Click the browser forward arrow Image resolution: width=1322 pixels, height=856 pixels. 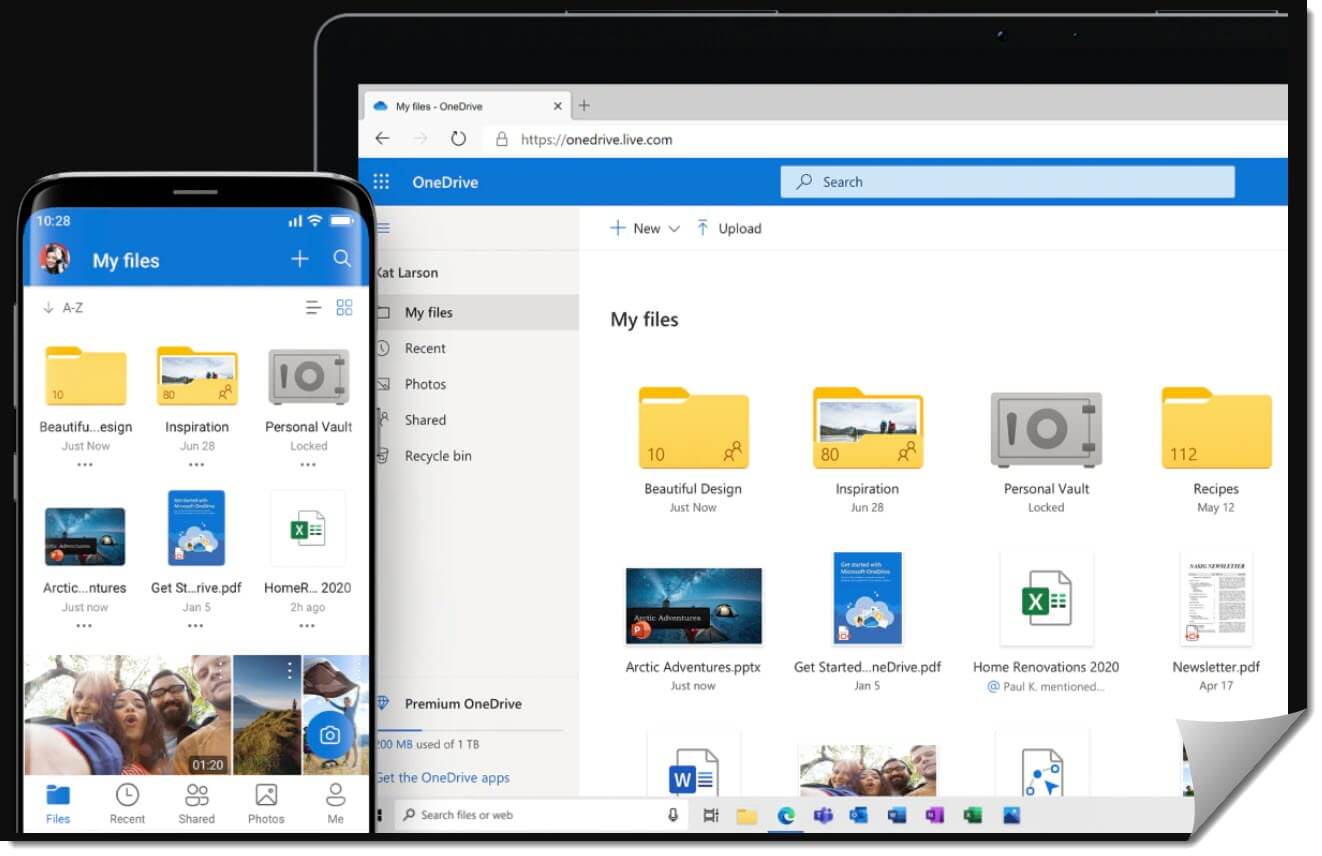coord(420,139)
